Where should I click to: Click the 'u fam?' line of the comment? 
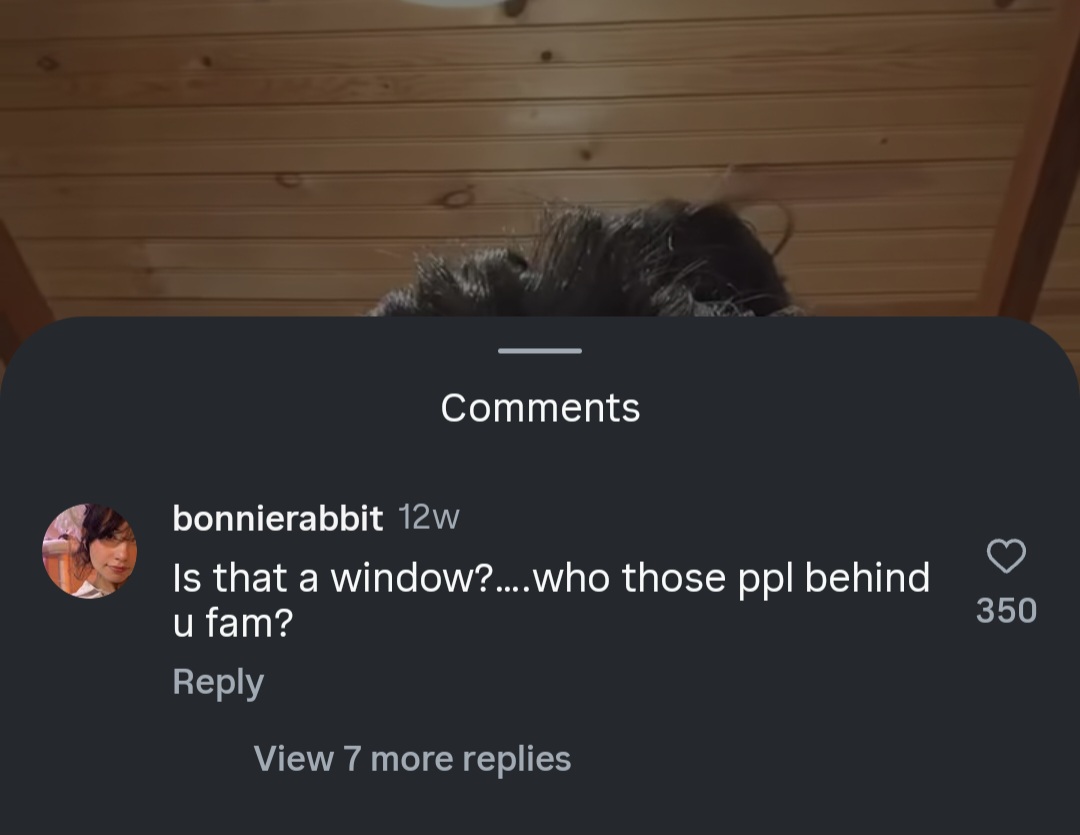coord(233,623)
